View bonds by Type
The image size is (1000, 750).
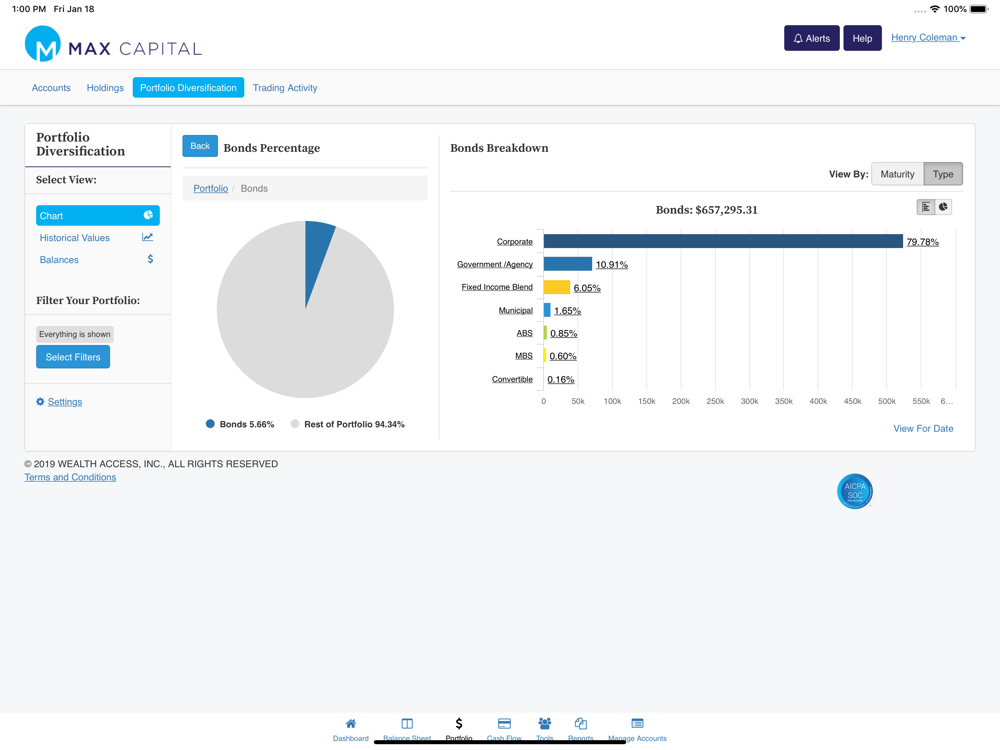pos(943,174)
